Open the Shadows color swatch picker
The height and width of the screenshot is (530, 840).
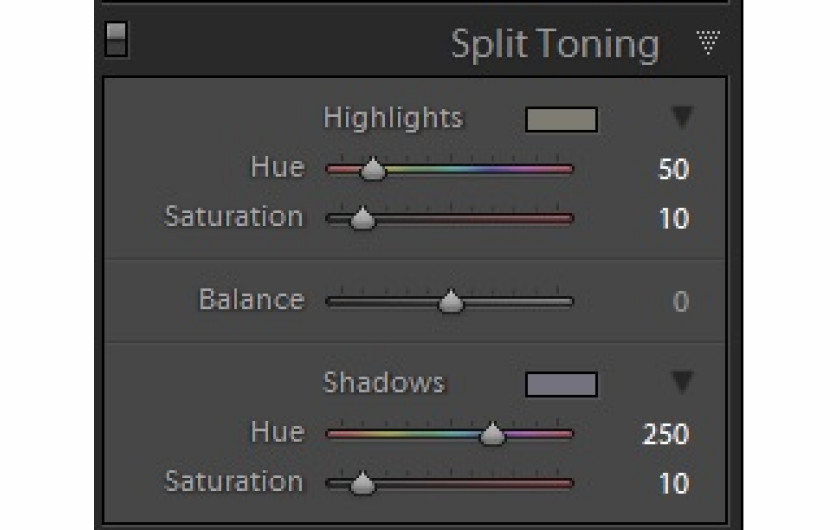[x=561, y=385]
